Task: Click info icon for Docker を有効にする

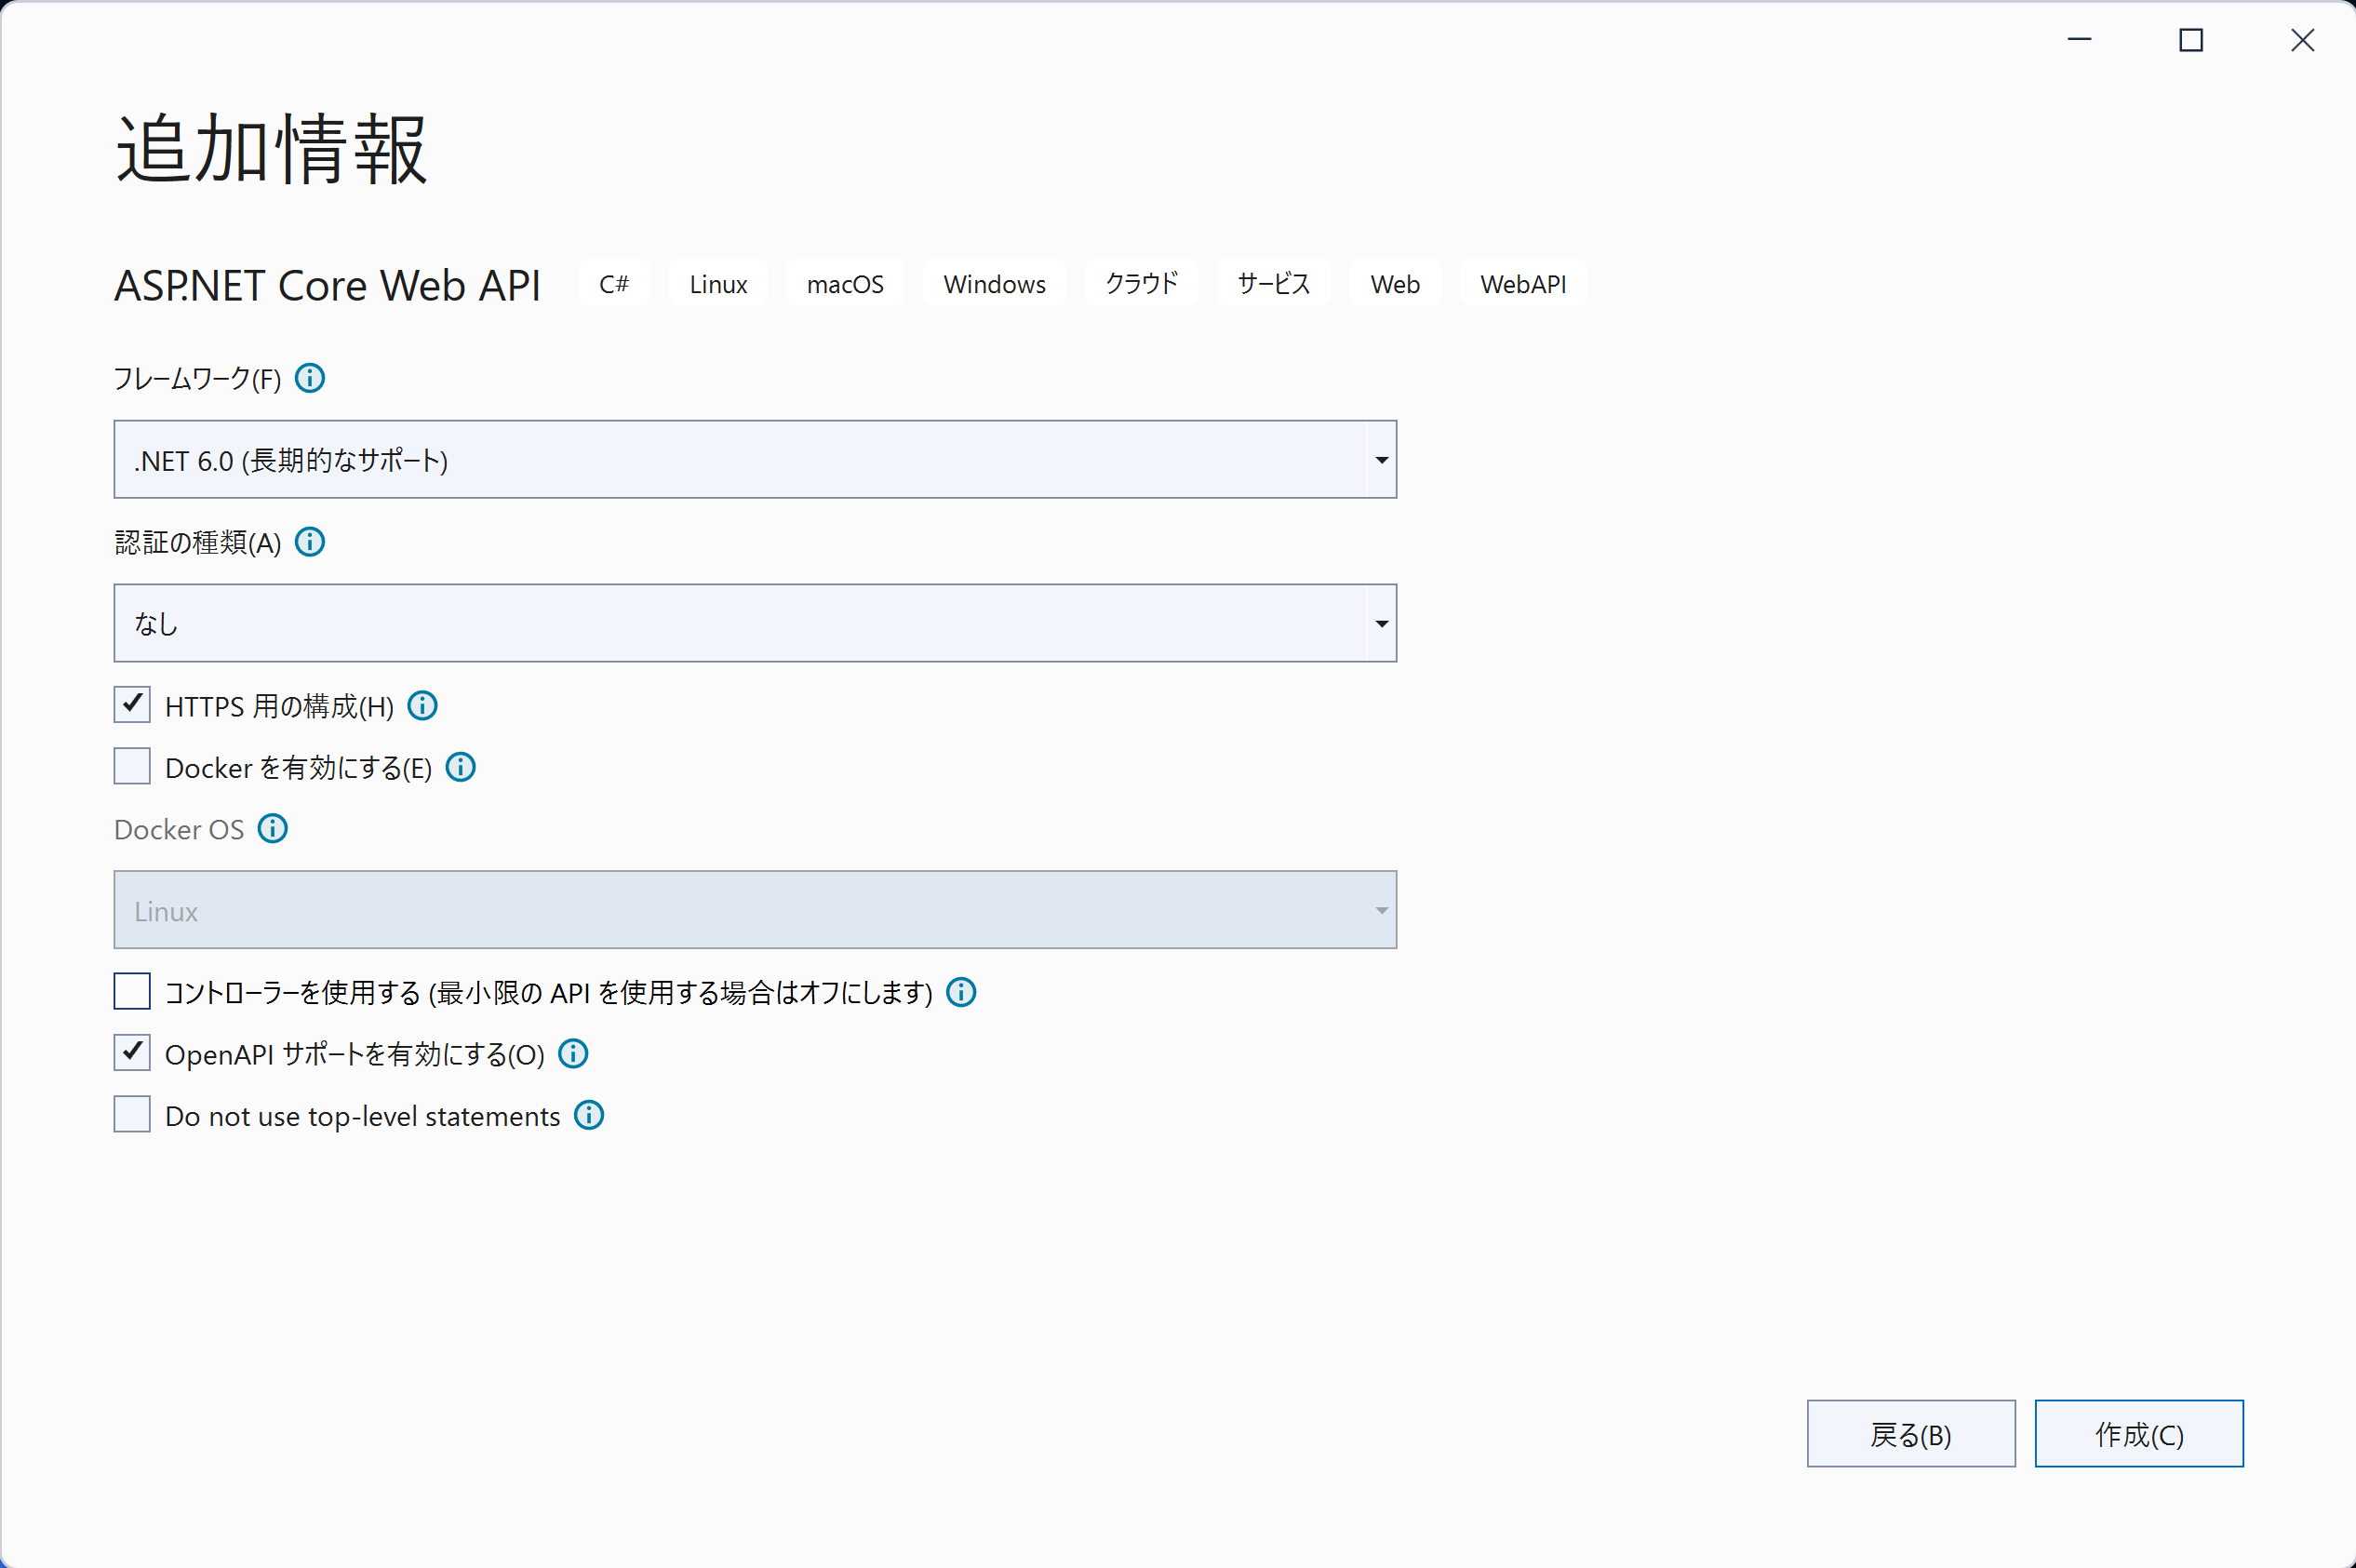Action: (460, 767)
